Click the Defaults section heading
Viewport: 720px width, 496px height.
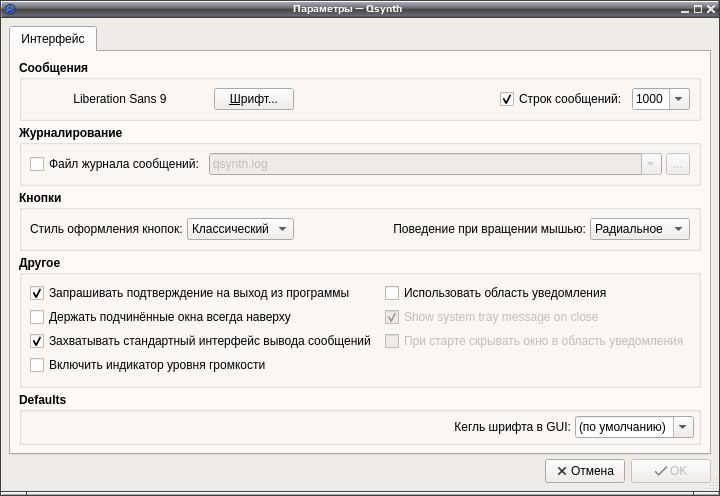point(42,400)
